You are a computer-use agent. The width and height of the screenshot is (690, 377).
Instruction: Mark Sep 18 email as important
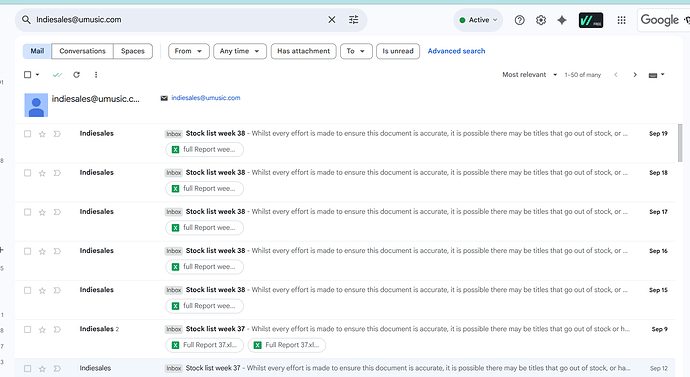coord(57,173)
